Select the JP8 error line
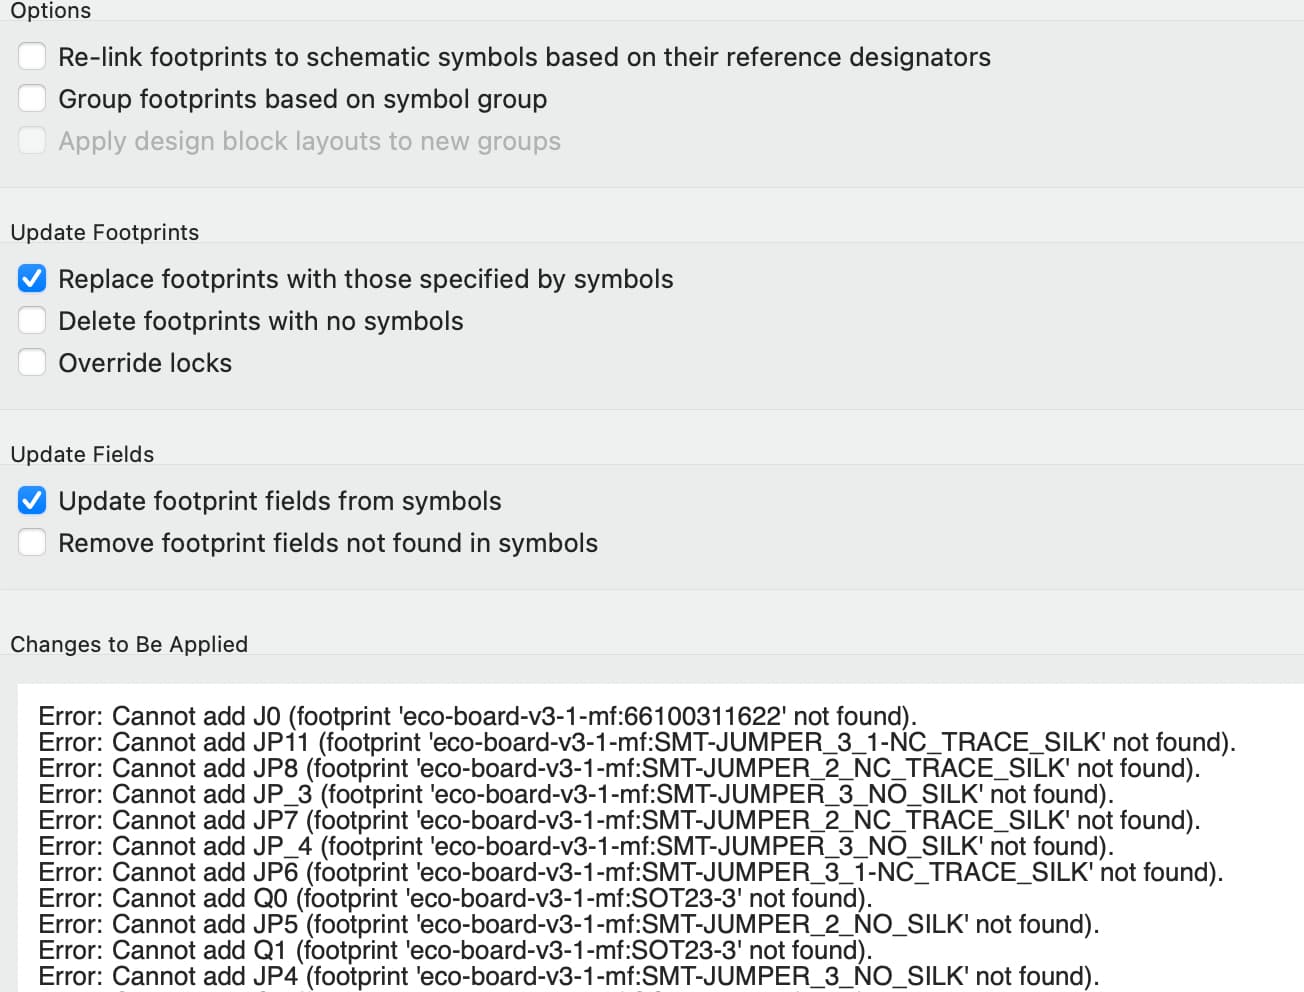 [x=619, y=768]
